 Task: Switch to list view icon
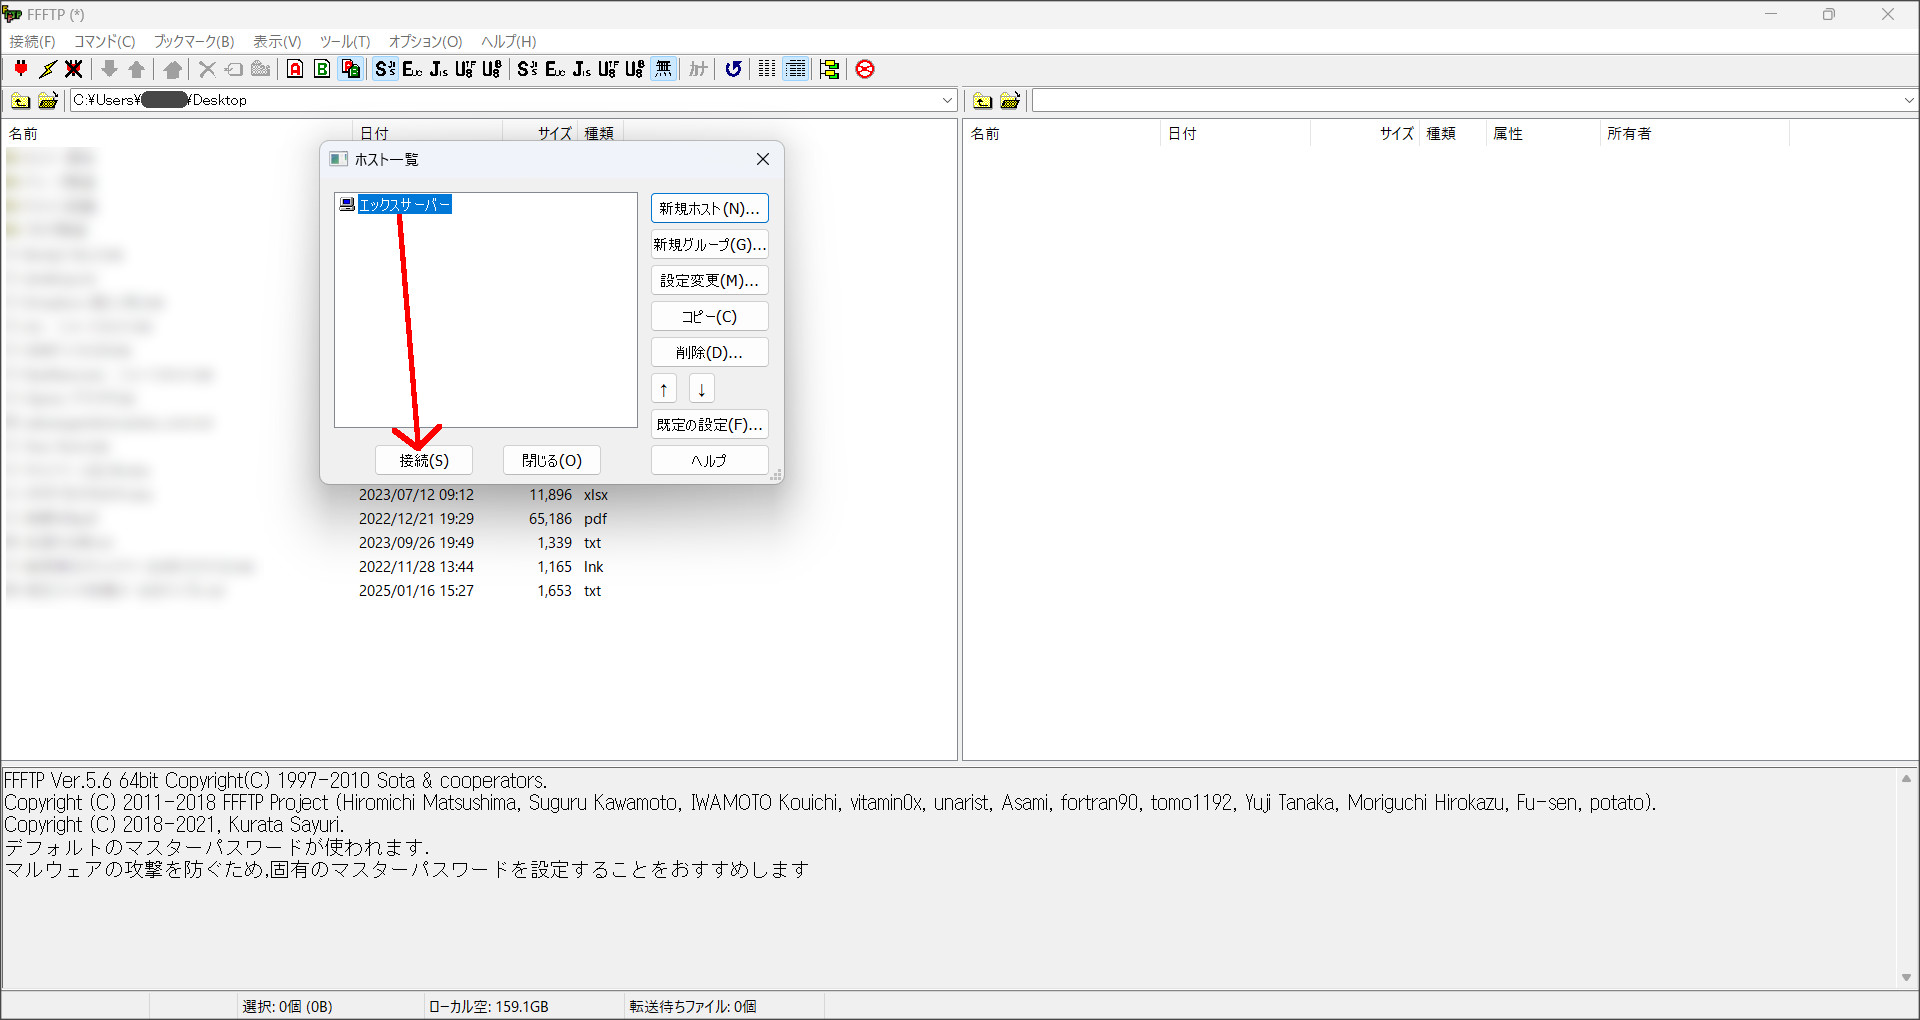[767, 69]
